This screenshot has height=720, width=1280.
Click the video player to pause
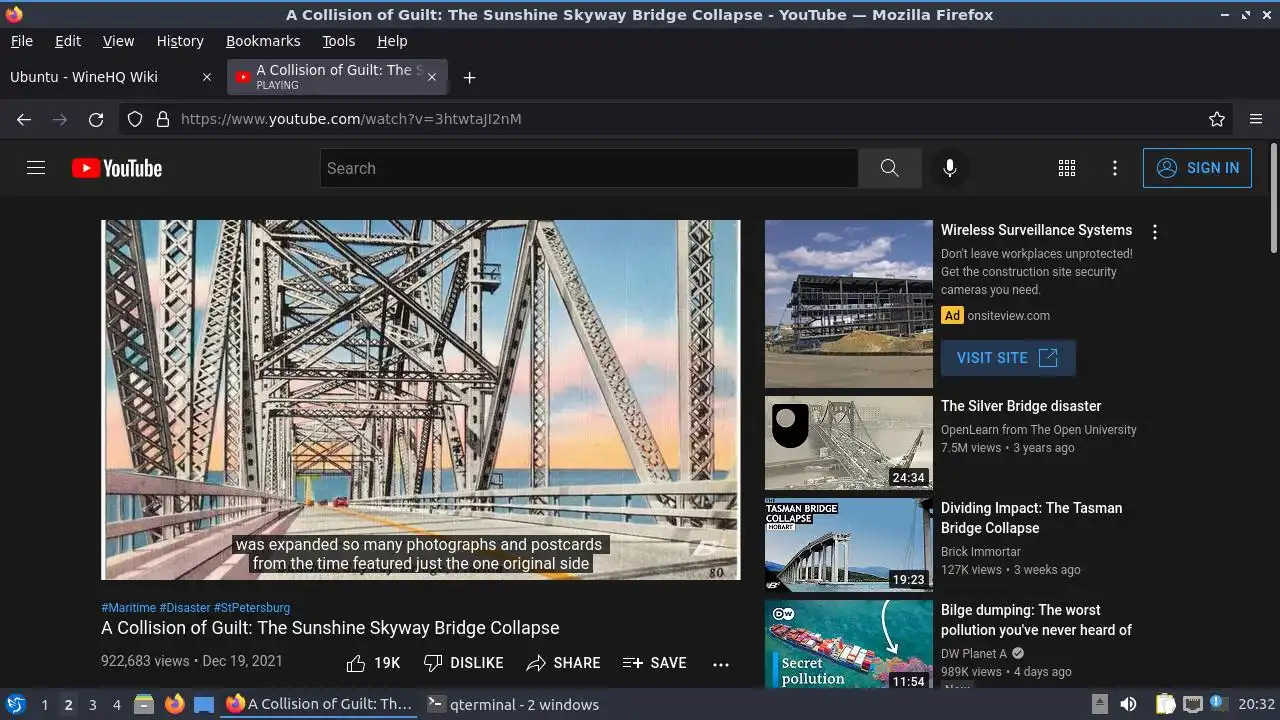click(x=421, y=400)
